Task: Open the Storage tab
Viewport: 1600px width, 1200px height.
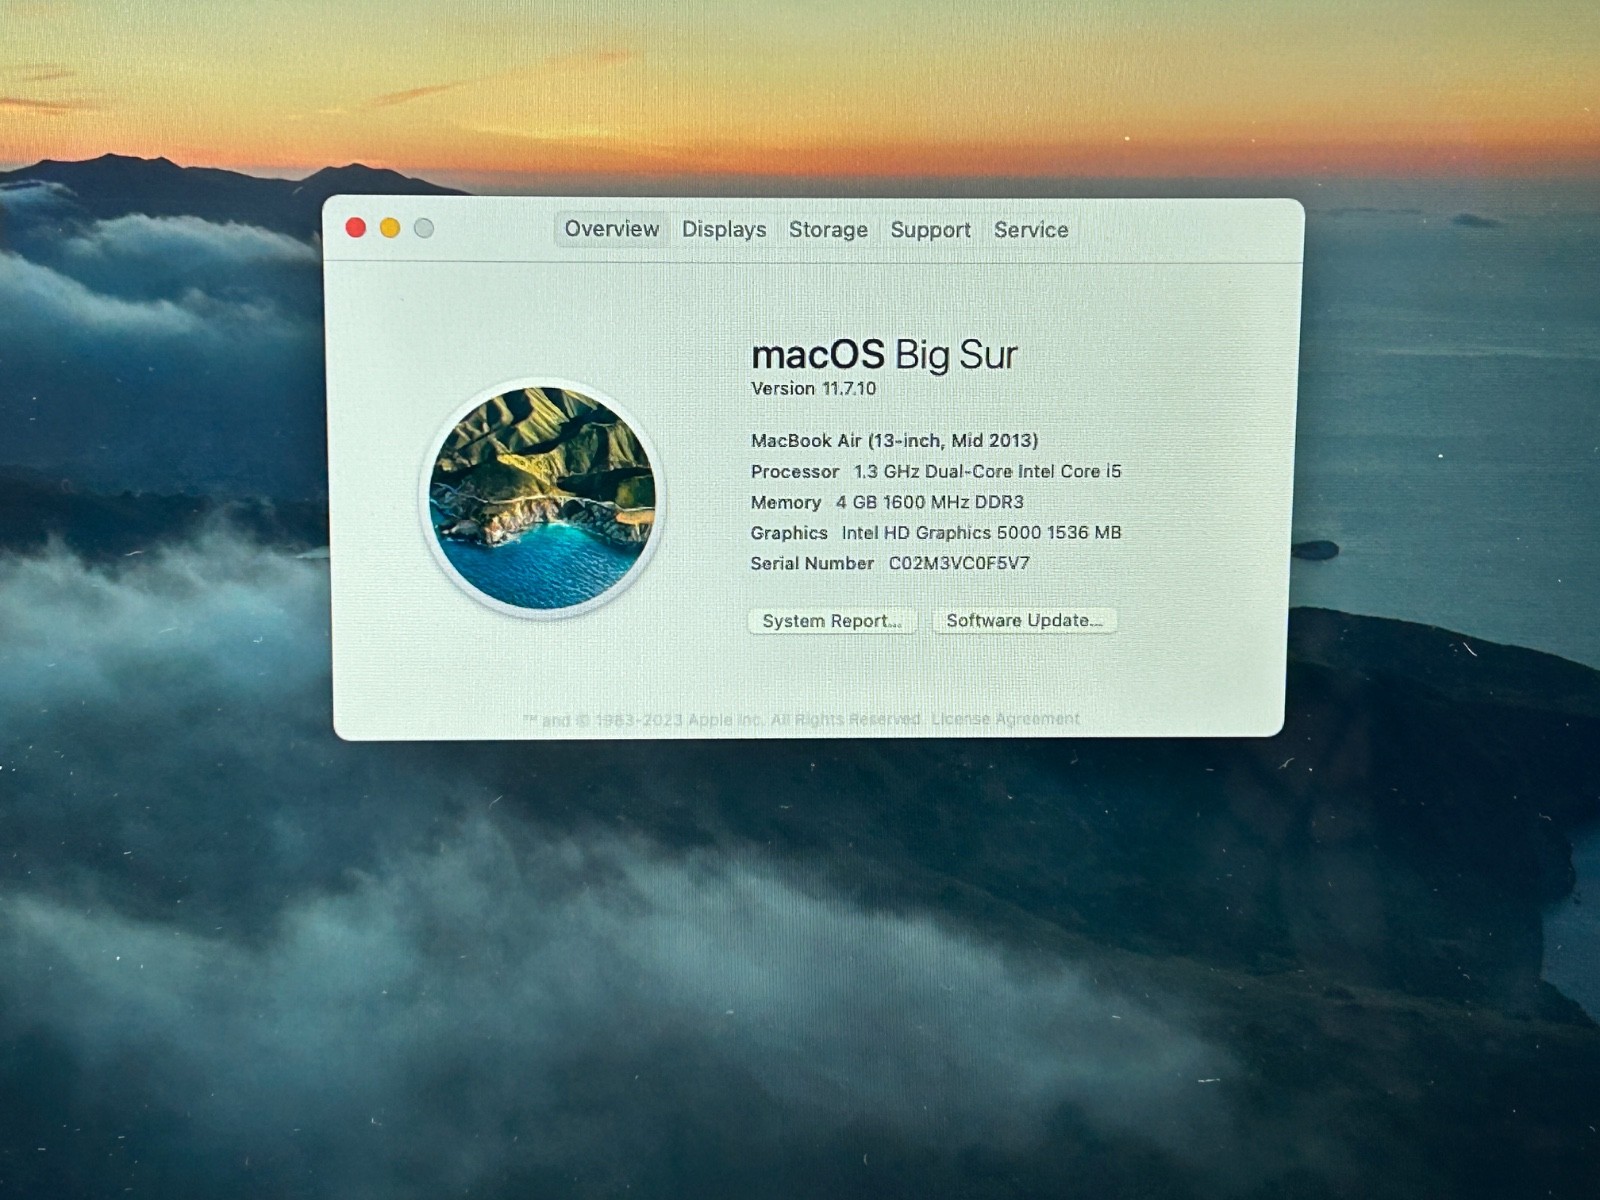Action: [x=828, y=230]
